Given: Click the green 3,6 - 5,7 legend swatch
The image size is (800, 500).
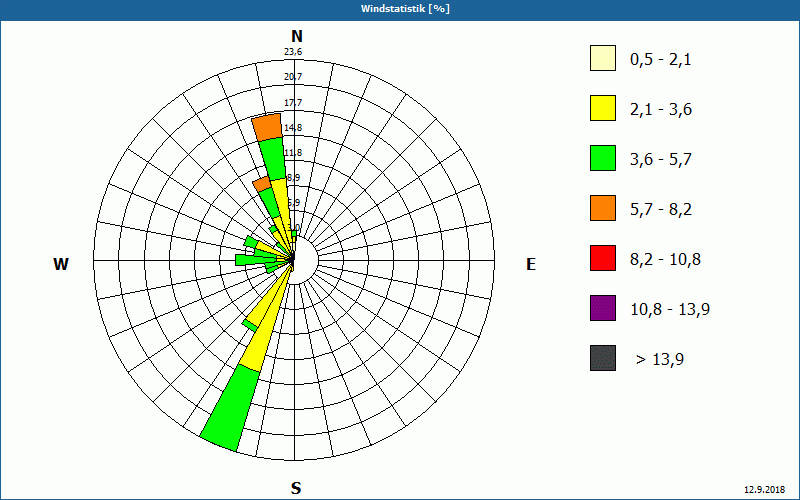Looking at the screenshot, I should click(603, 158).
